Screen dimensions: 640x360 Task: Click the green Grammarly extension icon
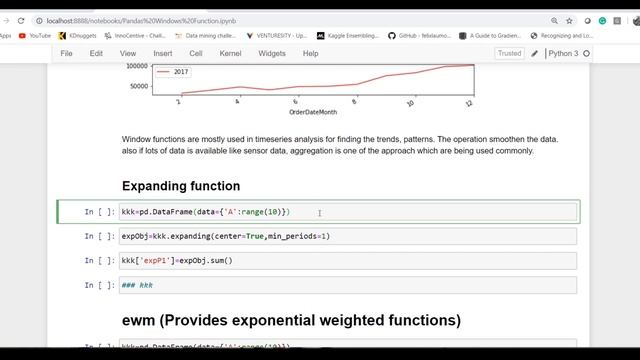point(602,21)
